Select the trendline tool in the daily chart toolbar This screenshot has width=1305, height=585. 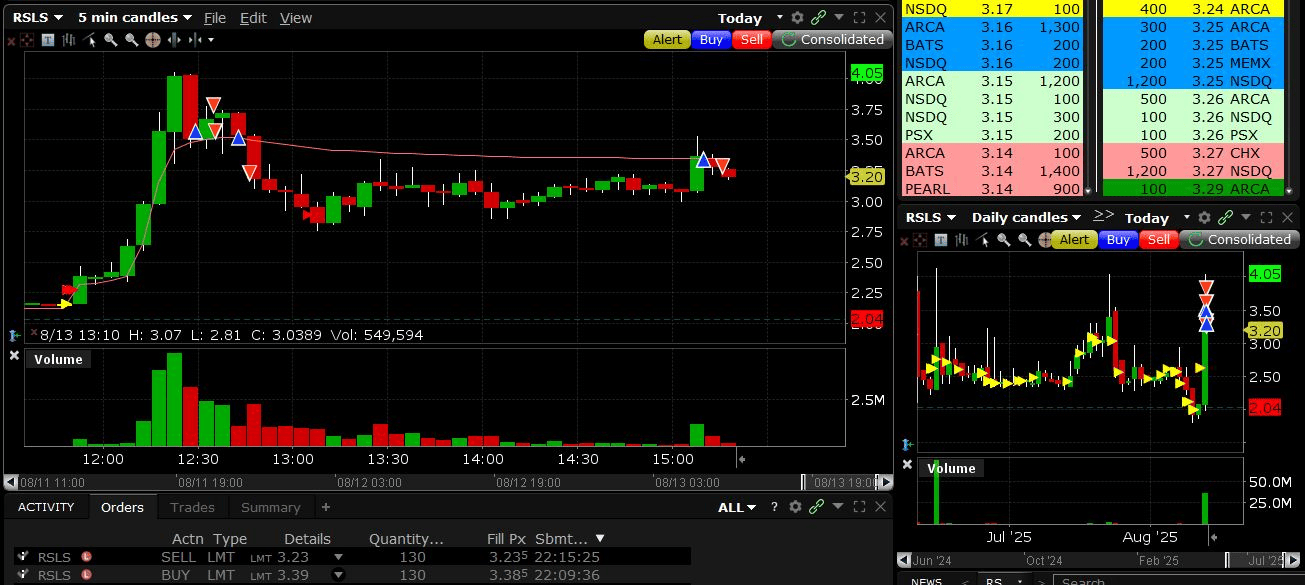pos(982,240)
